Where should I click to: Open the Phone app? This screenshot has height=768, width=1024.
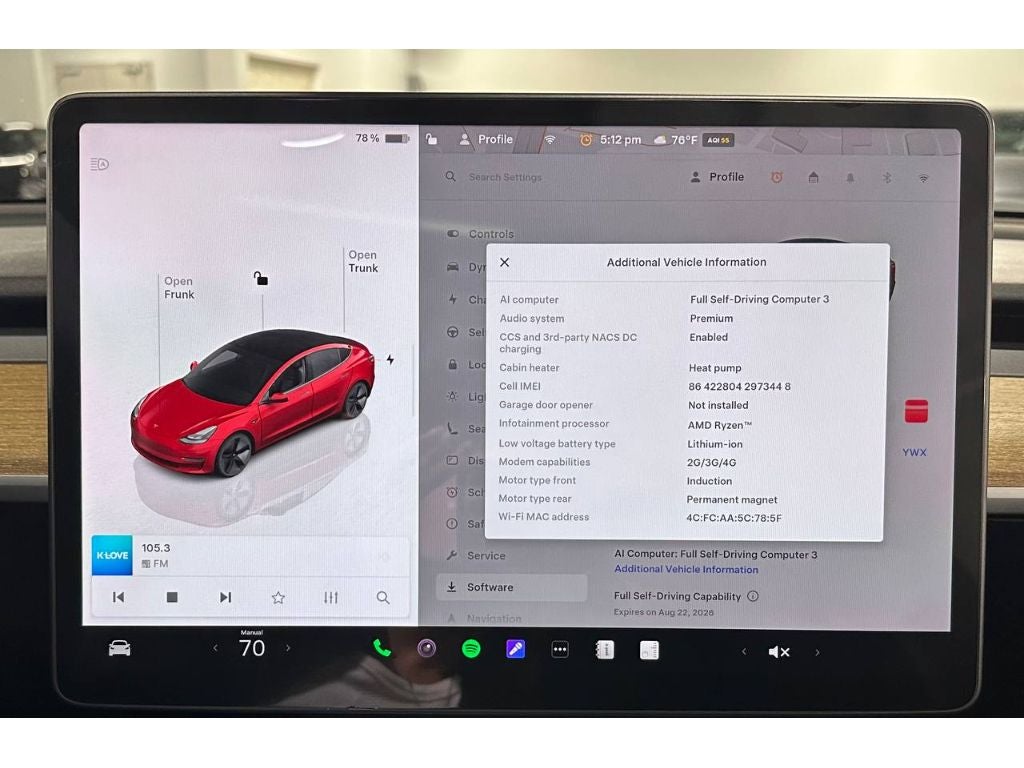pyautogui.click(x=382, y=648)
